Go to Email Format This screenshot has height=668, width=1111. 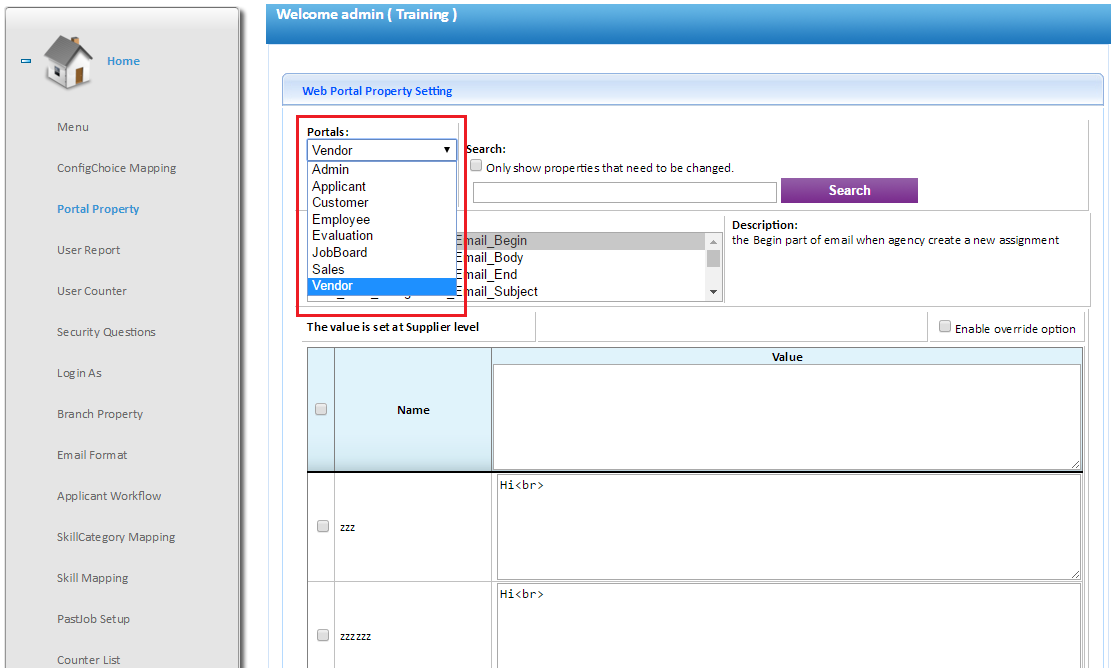92,455
